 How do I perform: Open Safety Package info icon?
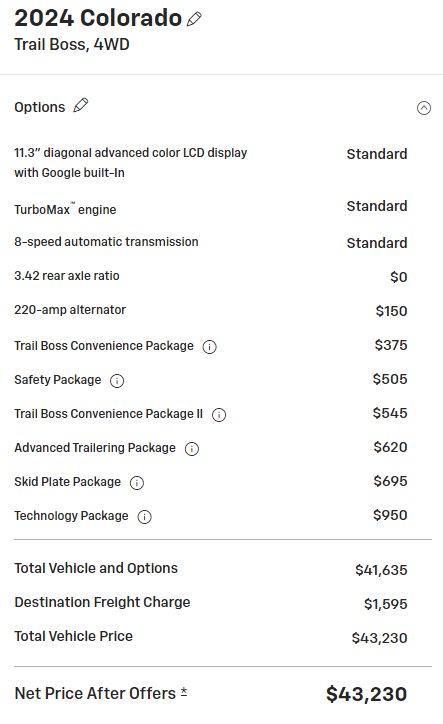pyautogui.click(x=117, y=381)
